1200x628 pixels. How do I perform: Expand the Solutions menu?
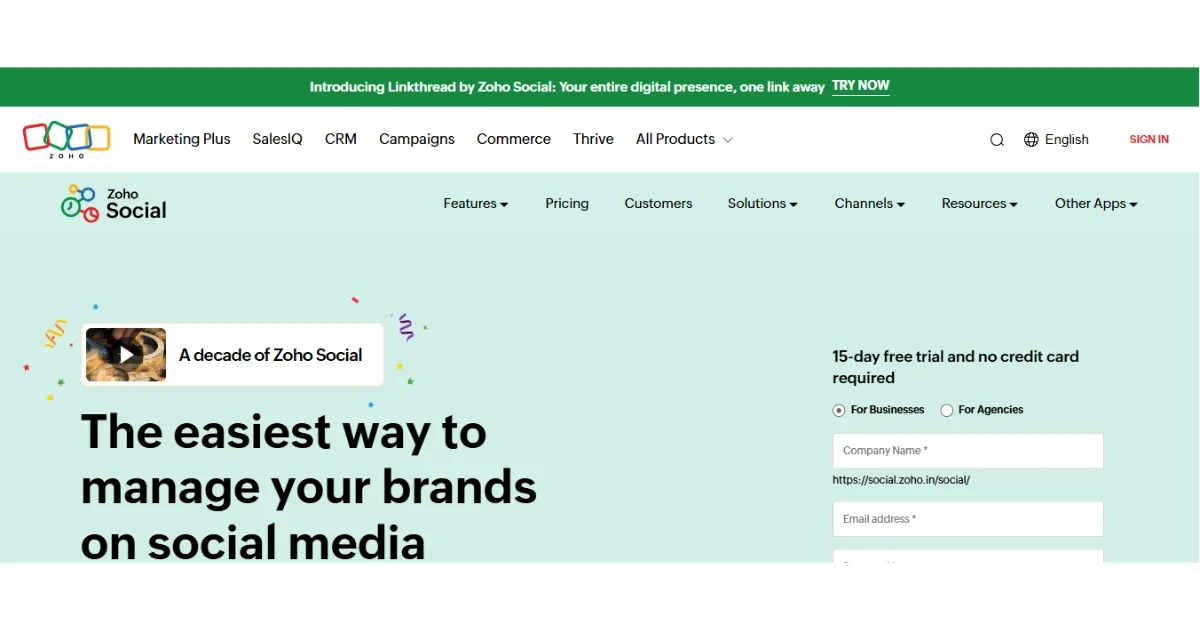tap(763, 203)
